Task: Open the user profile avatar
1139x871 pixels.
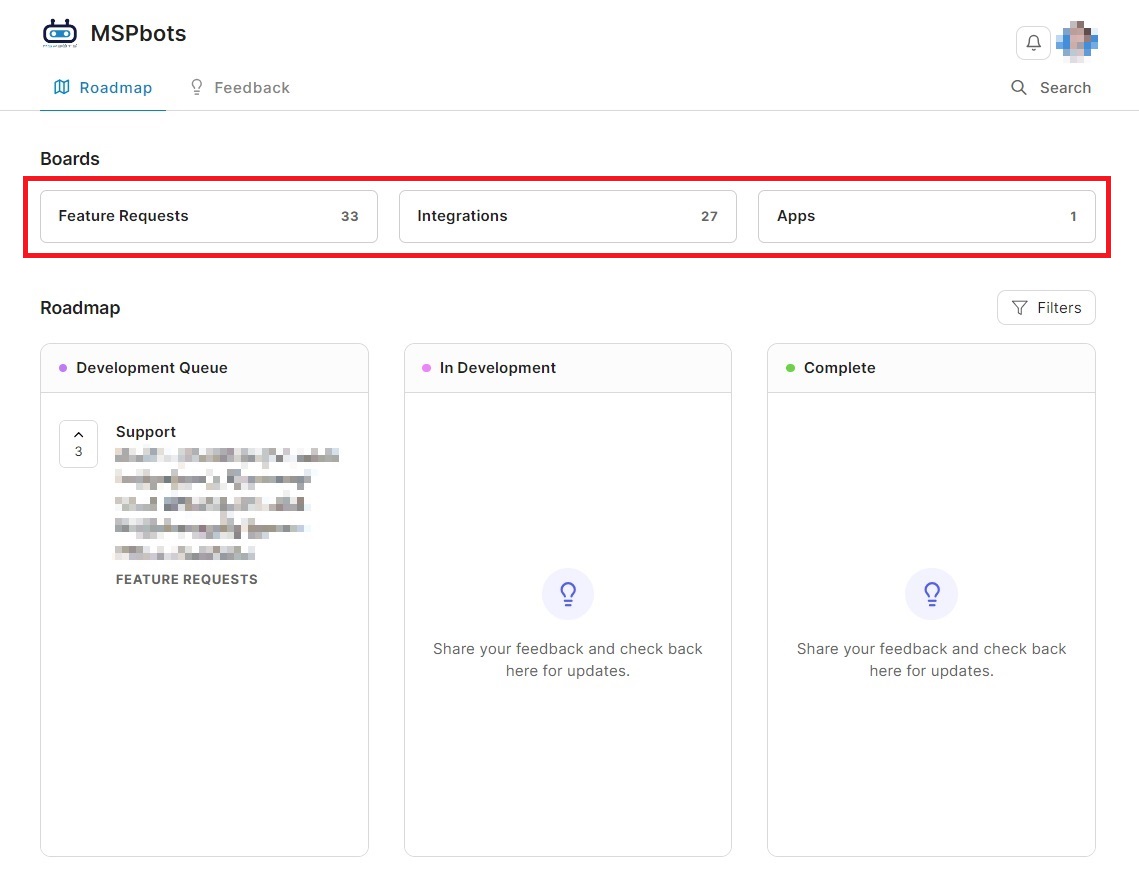Action: pos(1077,42)
